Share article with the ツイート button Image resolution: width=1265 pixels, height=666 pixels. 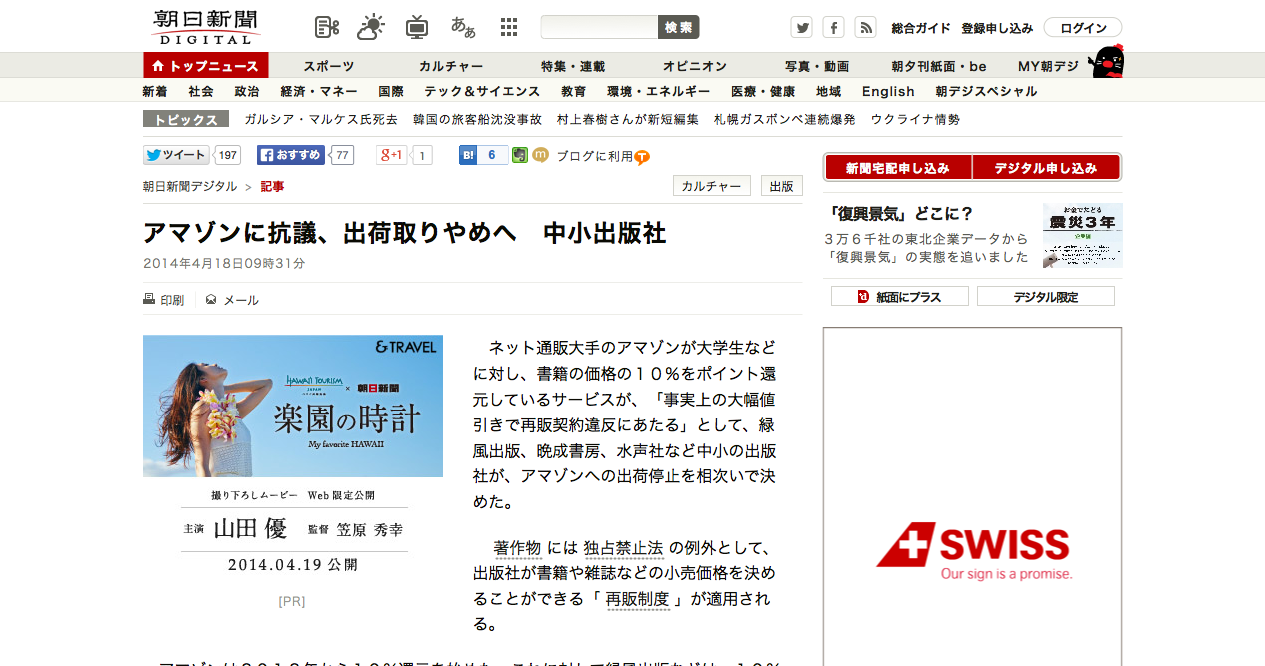click(x=176, y=155)
